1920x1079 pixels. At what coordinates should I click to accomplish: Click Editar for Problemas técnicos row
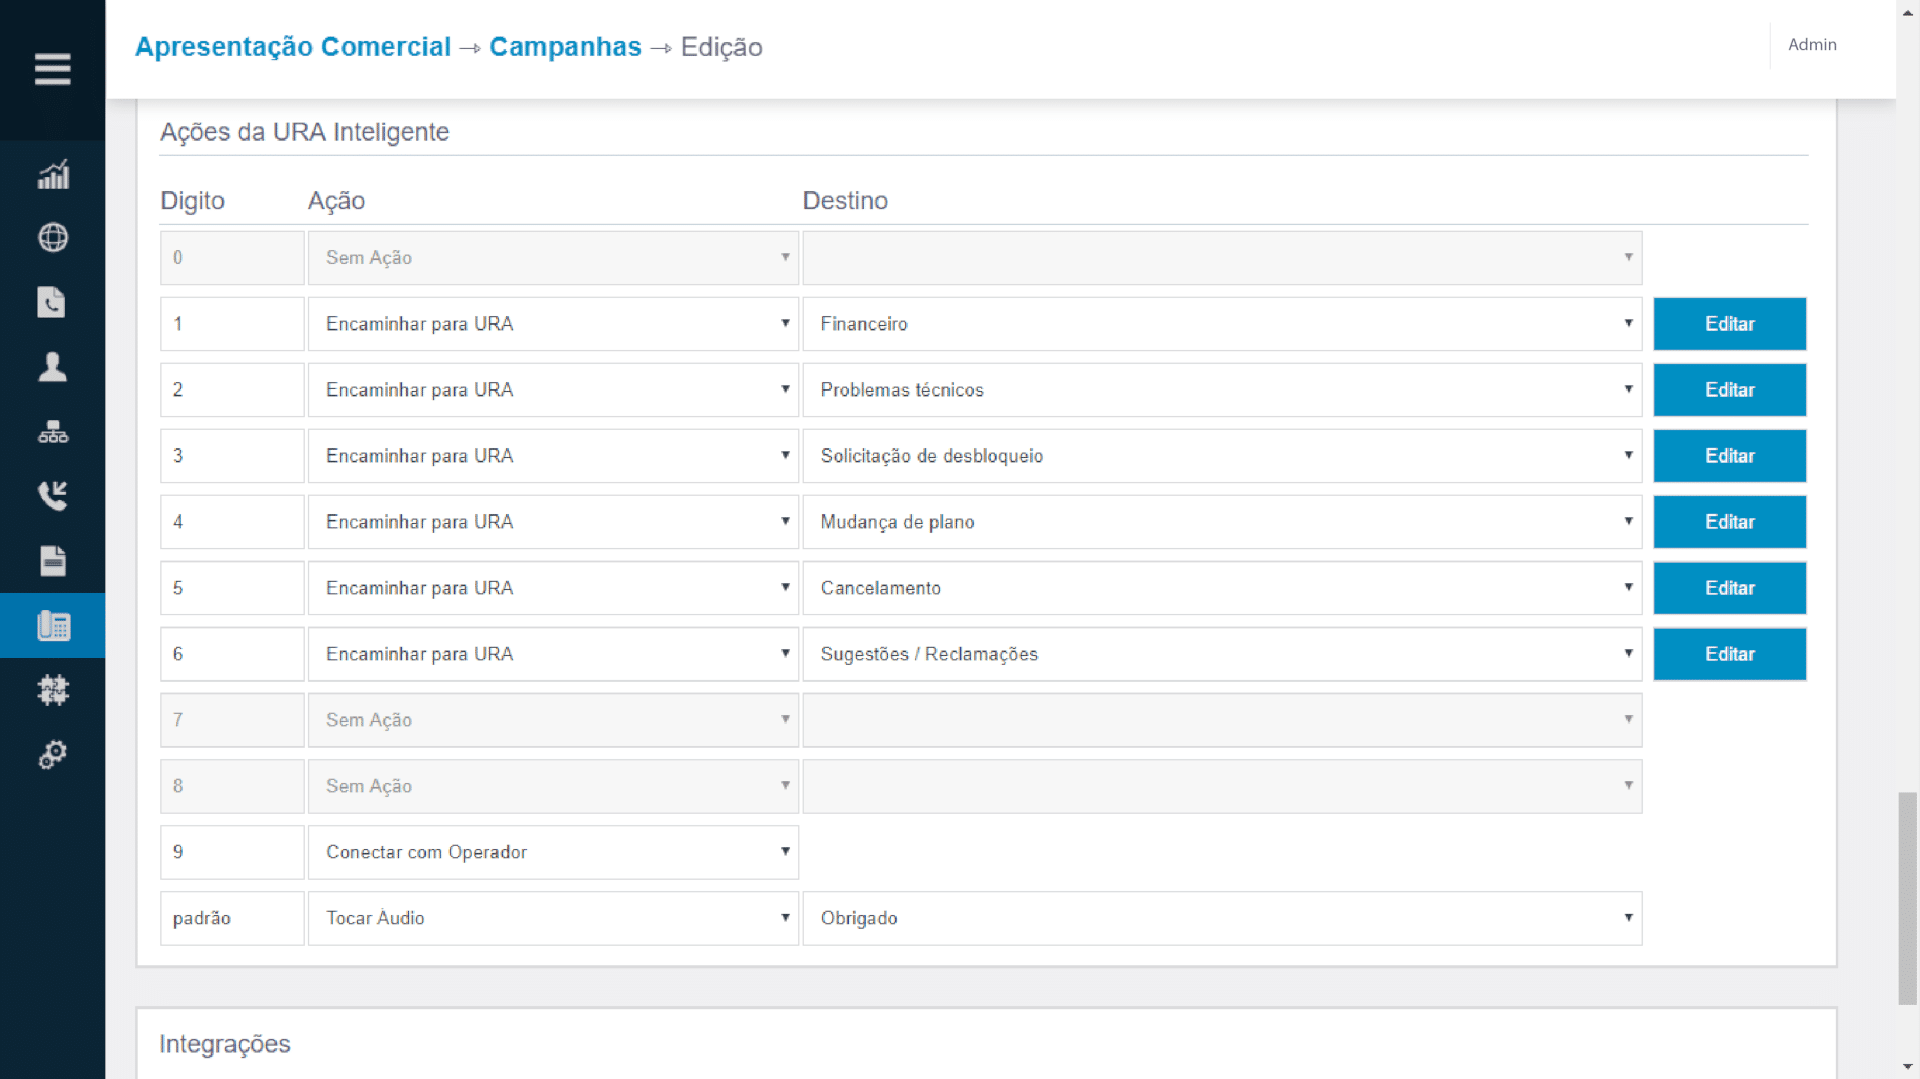[x=1729, y=390]
